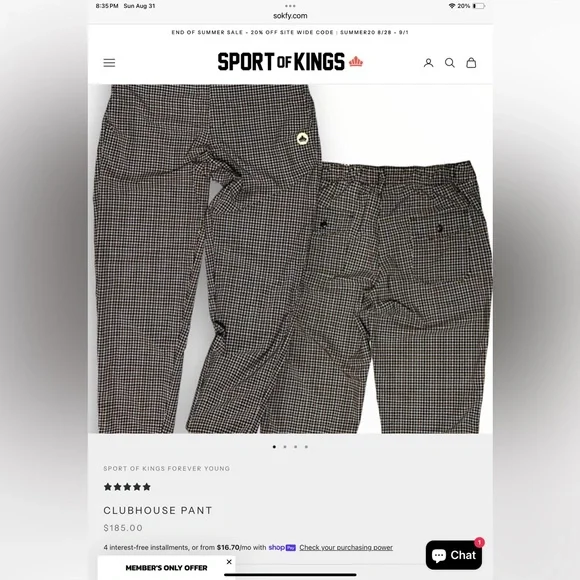Screen dimensions: 580x580
Task: Select the third image carousel dot
Action: coord(296,447)
